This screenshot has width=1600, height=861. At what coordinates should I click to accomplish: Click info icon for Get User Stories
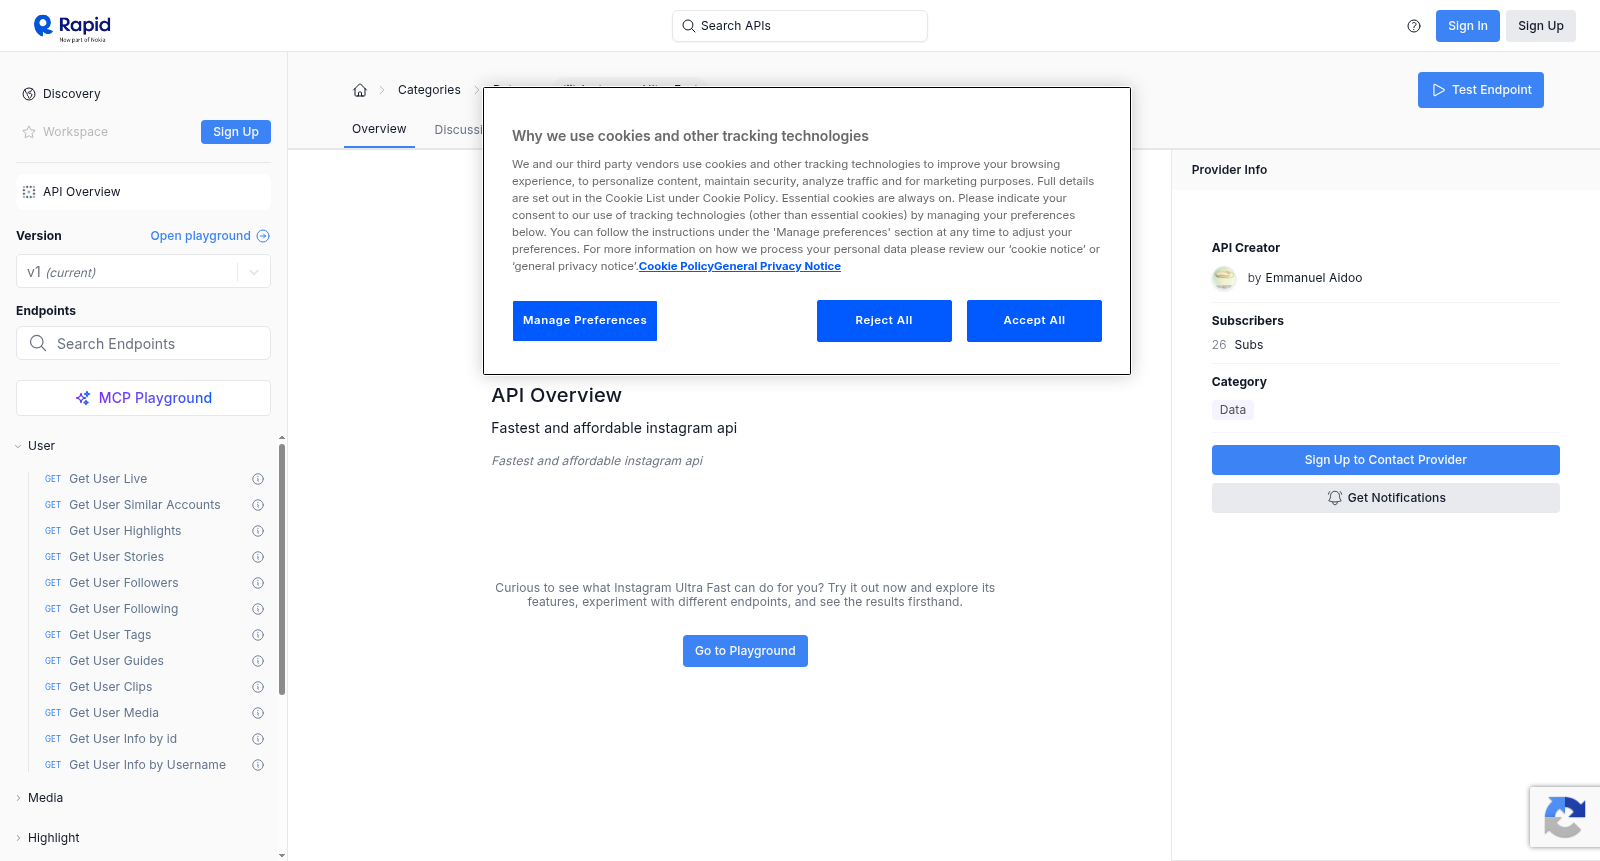click(258, 557)
